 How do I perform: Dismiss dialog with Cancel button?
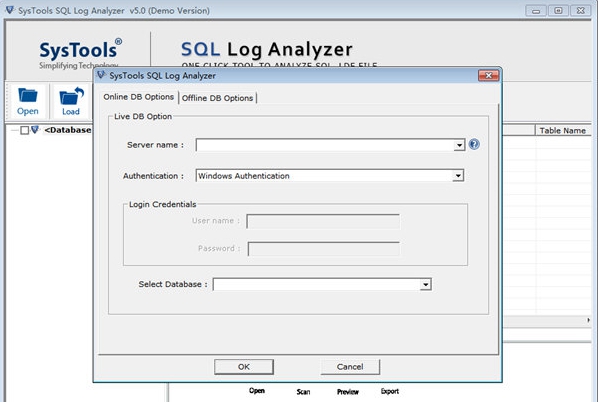pyautogui.click(x=350, y=367)
